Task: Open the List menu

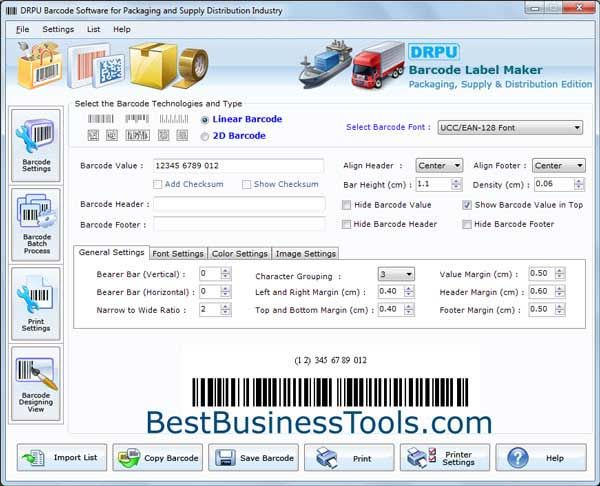Action: point(94,29)
